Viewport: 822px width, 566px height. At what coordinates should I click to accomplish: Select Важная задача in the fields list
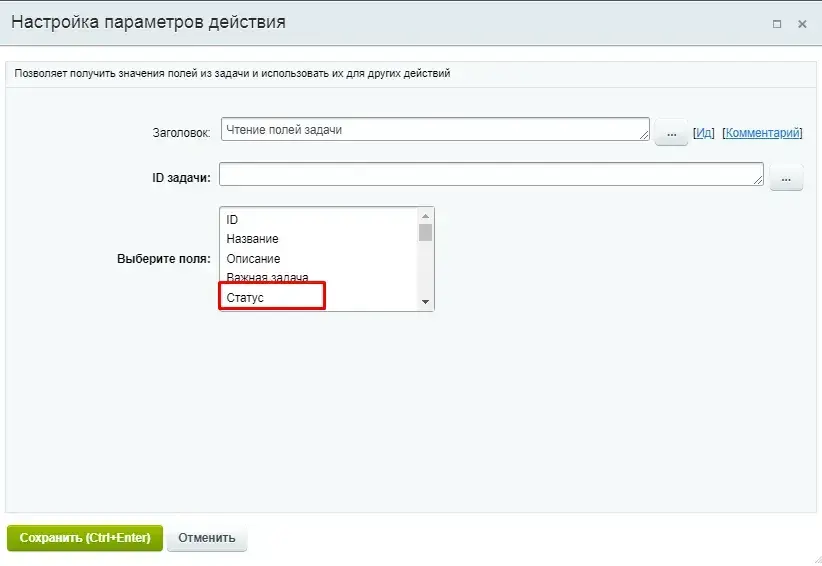[x=319, y=277]
